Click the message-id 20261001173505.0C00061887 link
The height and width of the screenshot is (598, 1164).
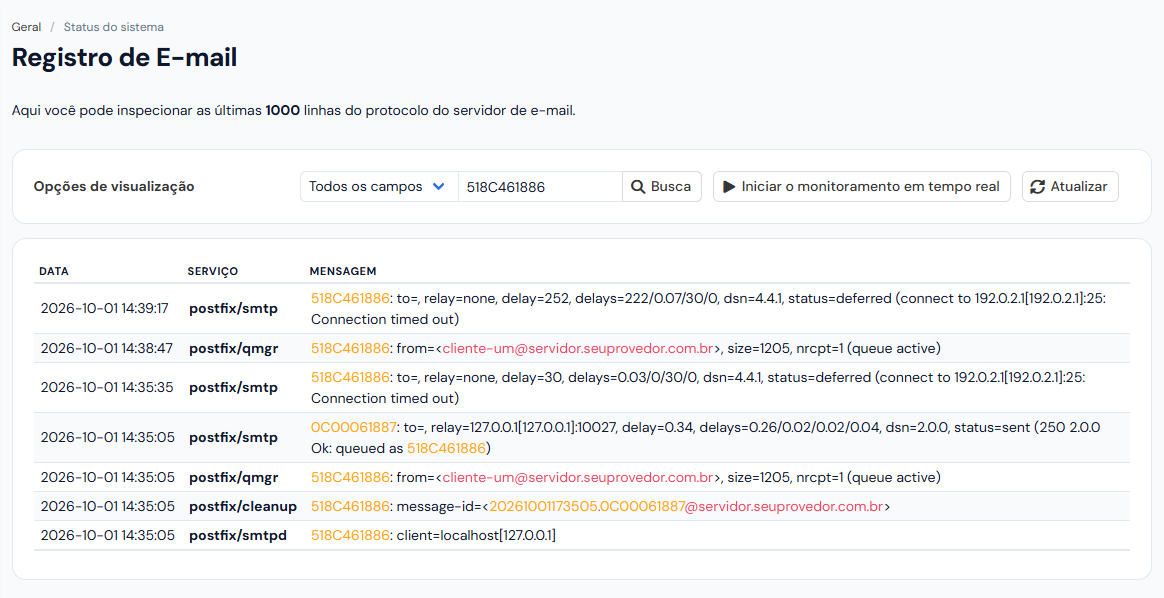tap(586, 507)
